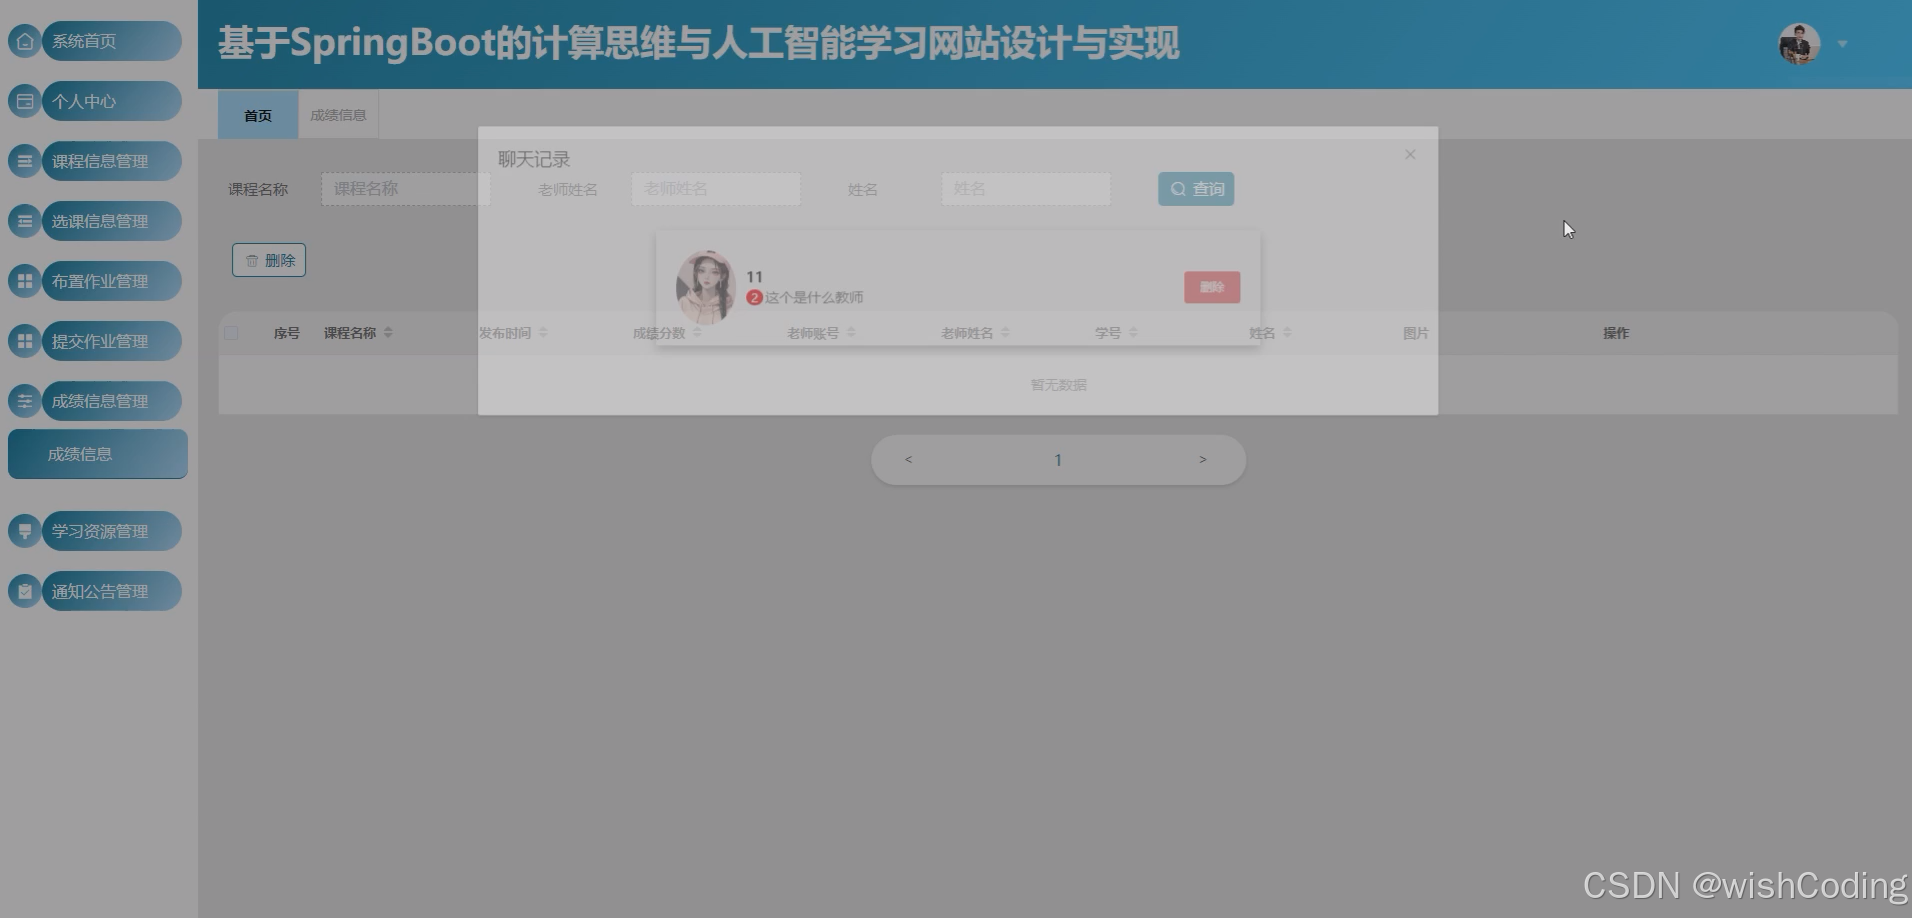Click the user avatar in header
Screen dimensions: 1912x918
pos(1799,44)
